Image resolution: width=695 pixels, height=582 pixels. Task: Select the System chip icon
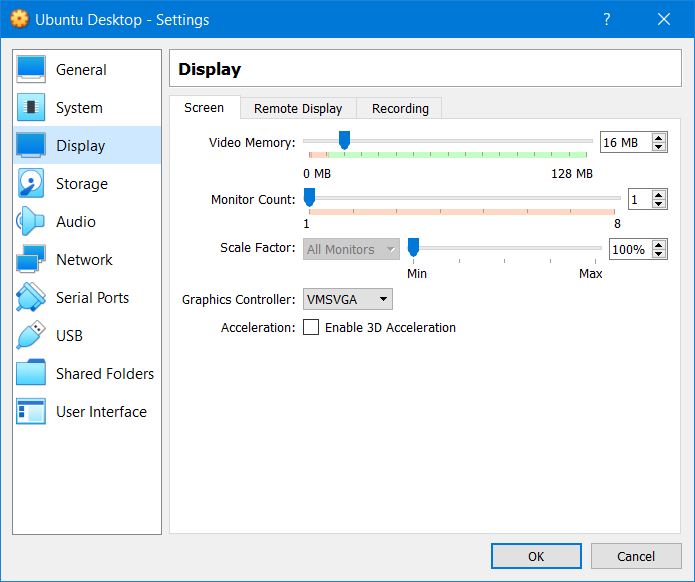[31, 108]
